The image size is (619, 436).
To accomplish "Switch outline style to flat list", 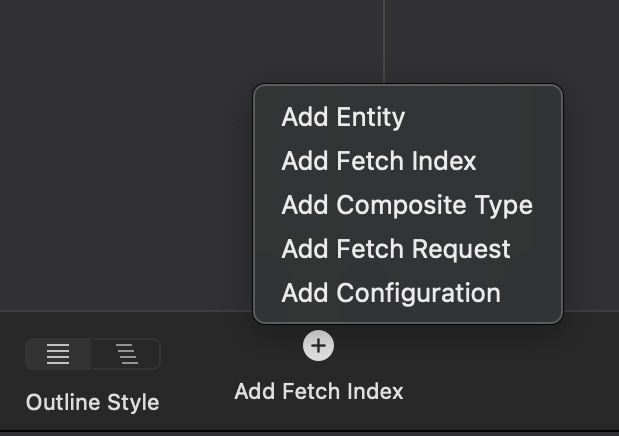I will click(58, 354).
